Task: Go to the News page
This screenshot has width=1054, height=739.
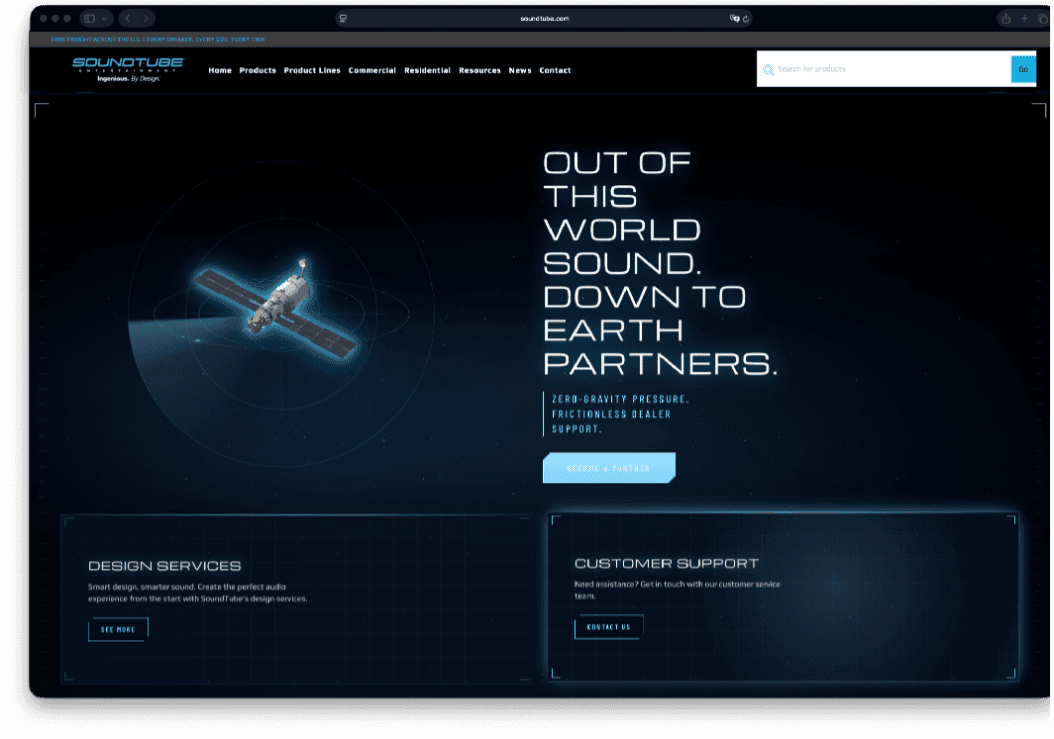Action: pyautogui.click(x=520, y=70)
